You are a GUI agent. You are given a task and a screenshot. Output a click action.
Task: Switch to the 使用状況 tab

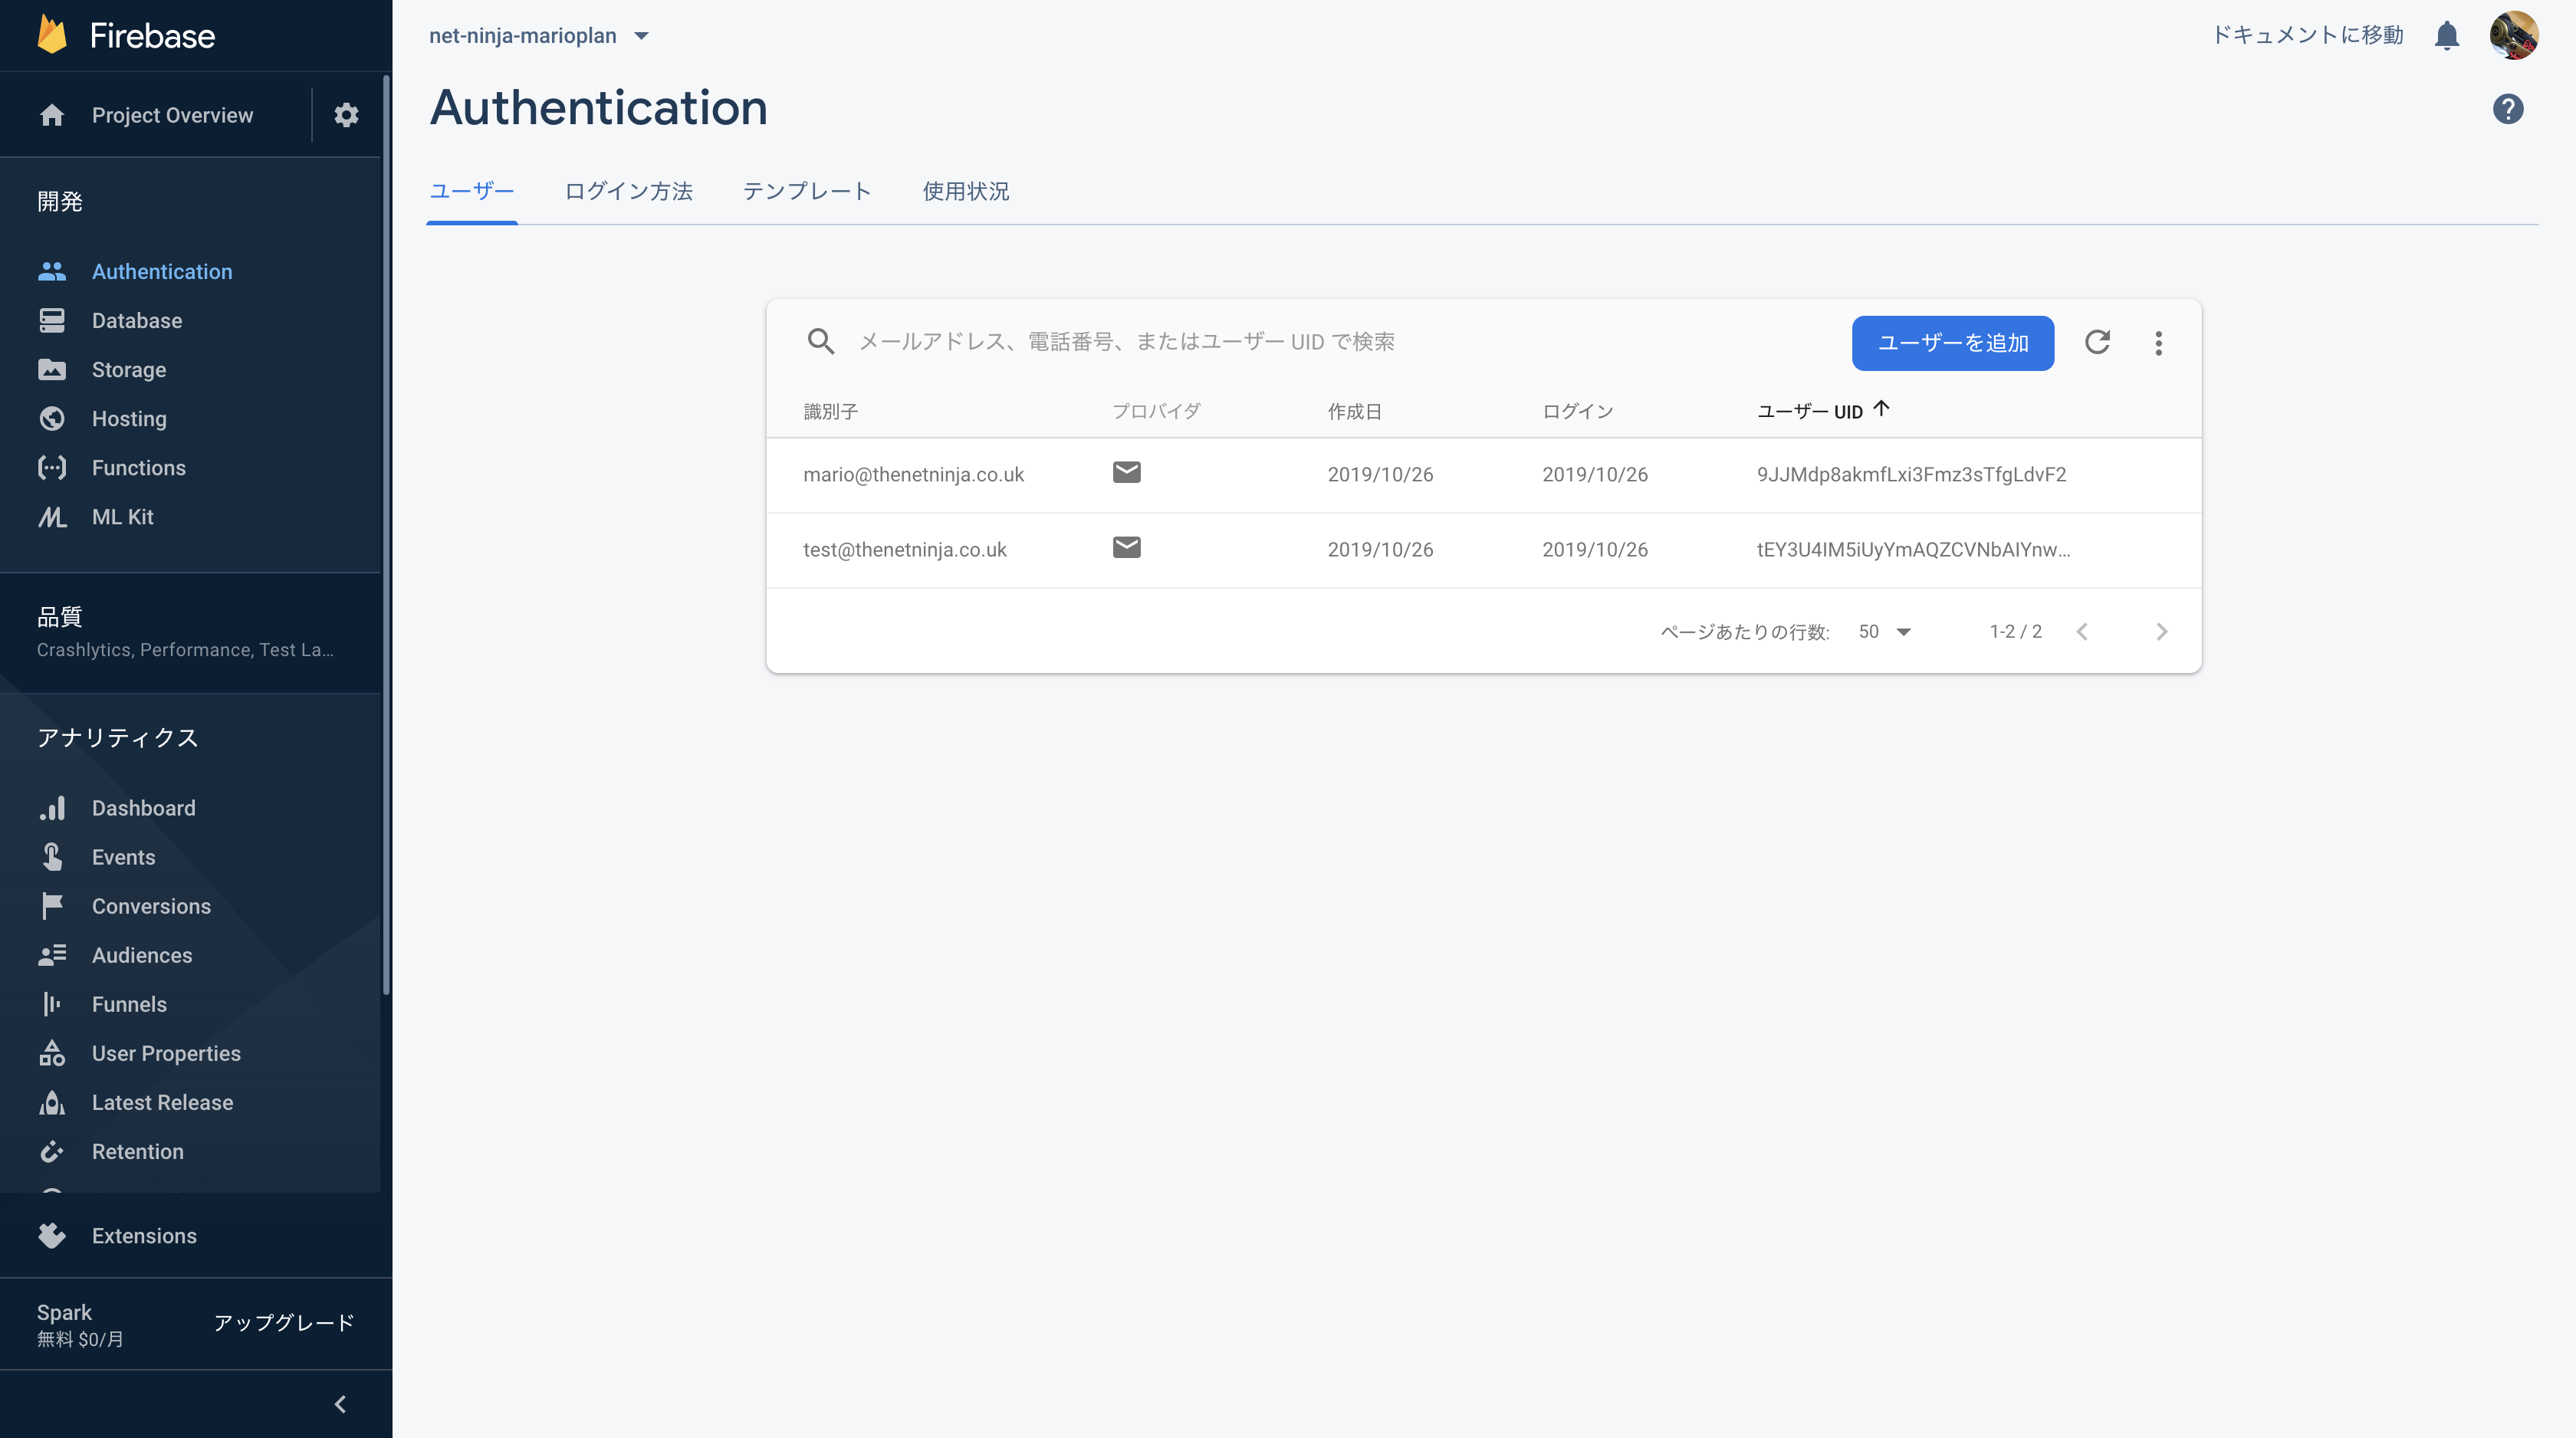pos(965,191)
